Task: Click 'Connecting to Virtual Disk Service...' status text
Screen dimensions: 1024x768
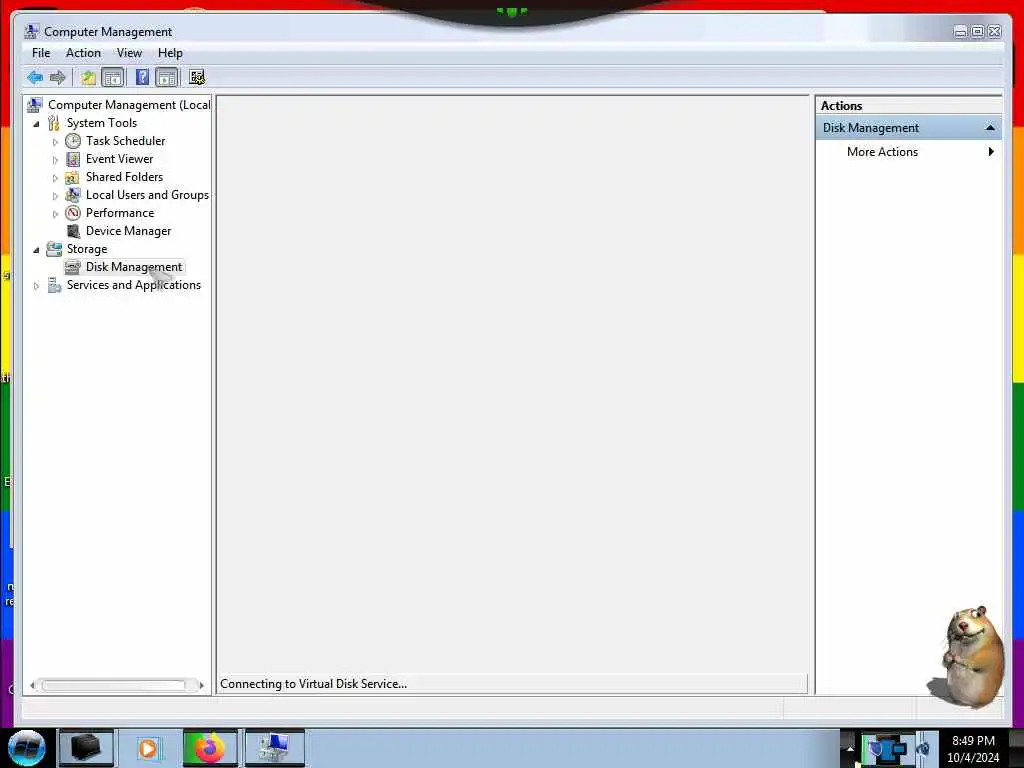Action: pyautogui.click(x=313, y=684)
